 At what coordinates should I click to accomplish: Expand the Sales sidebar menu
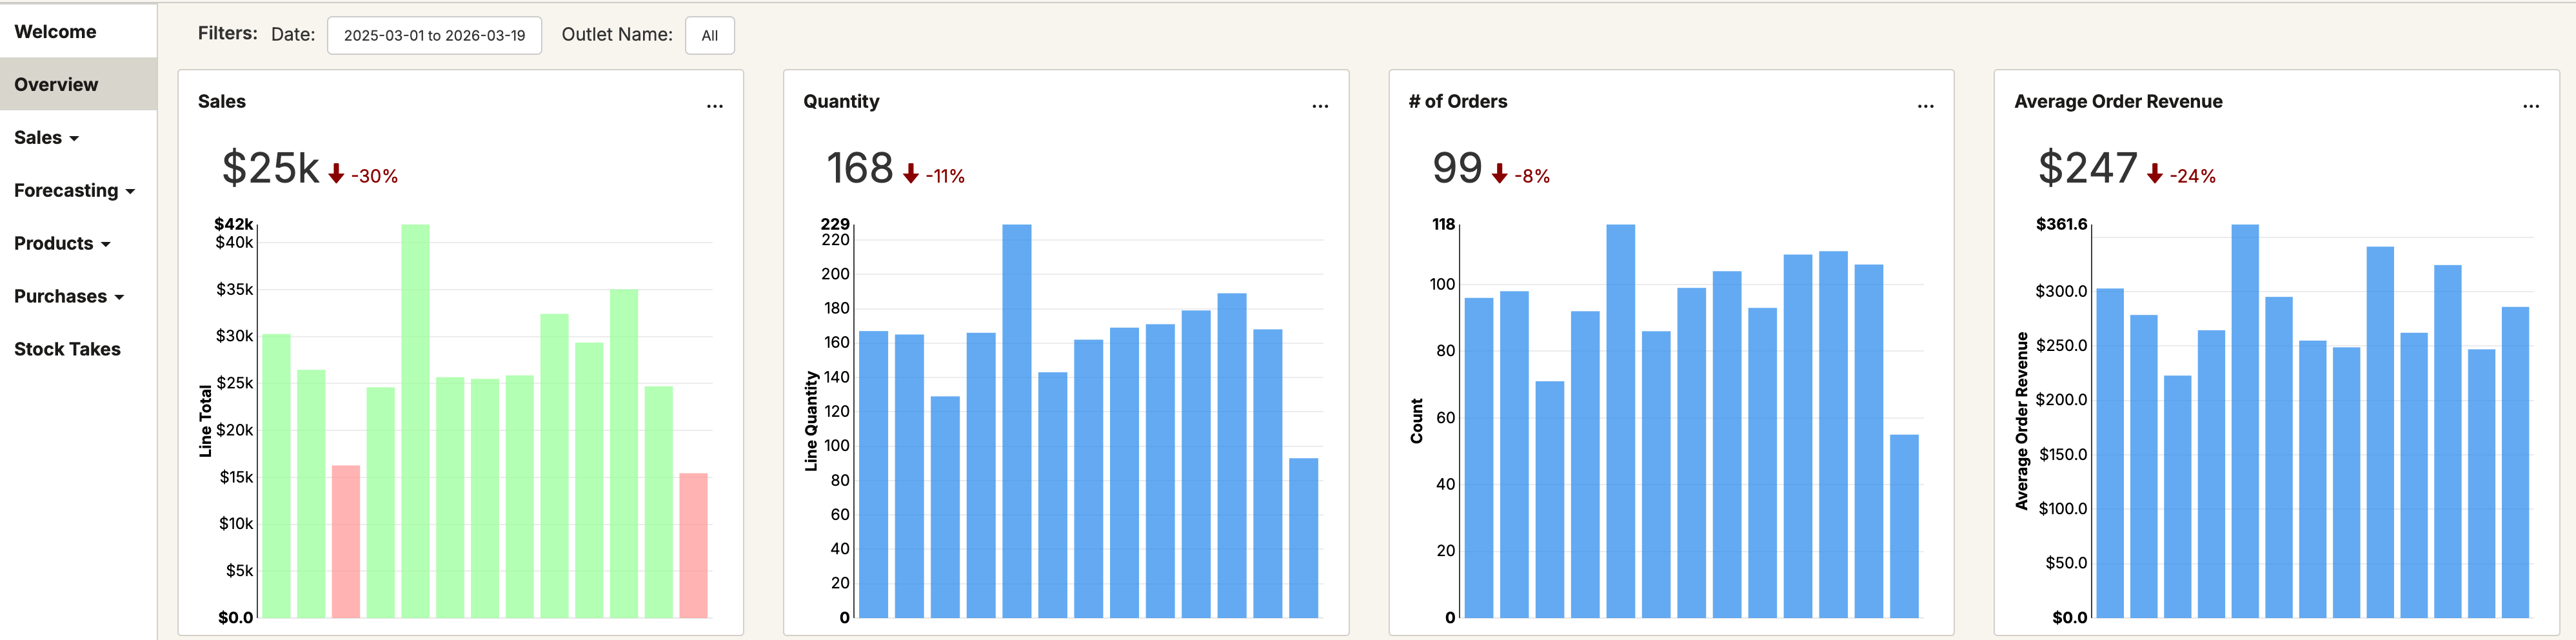[46, 138]
